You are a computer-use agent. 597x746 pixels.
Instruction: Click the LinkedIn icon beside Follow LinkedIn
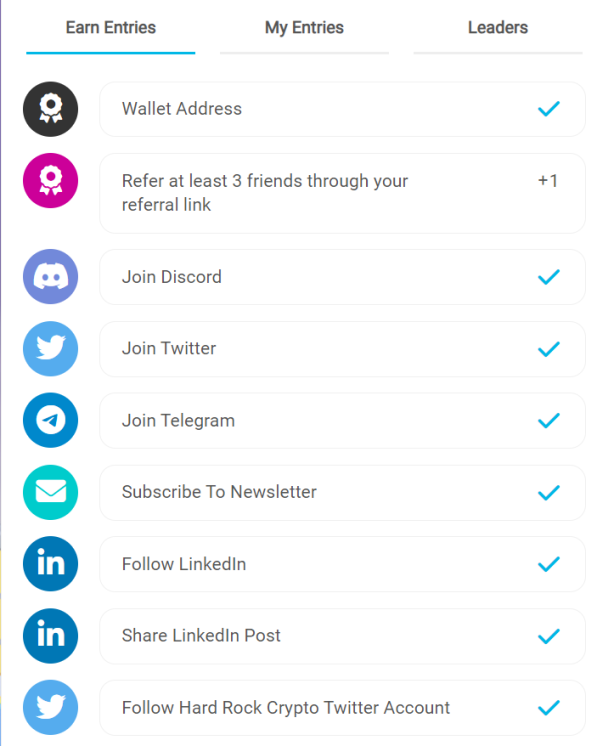pyautogui.click(x=50, y=564)
